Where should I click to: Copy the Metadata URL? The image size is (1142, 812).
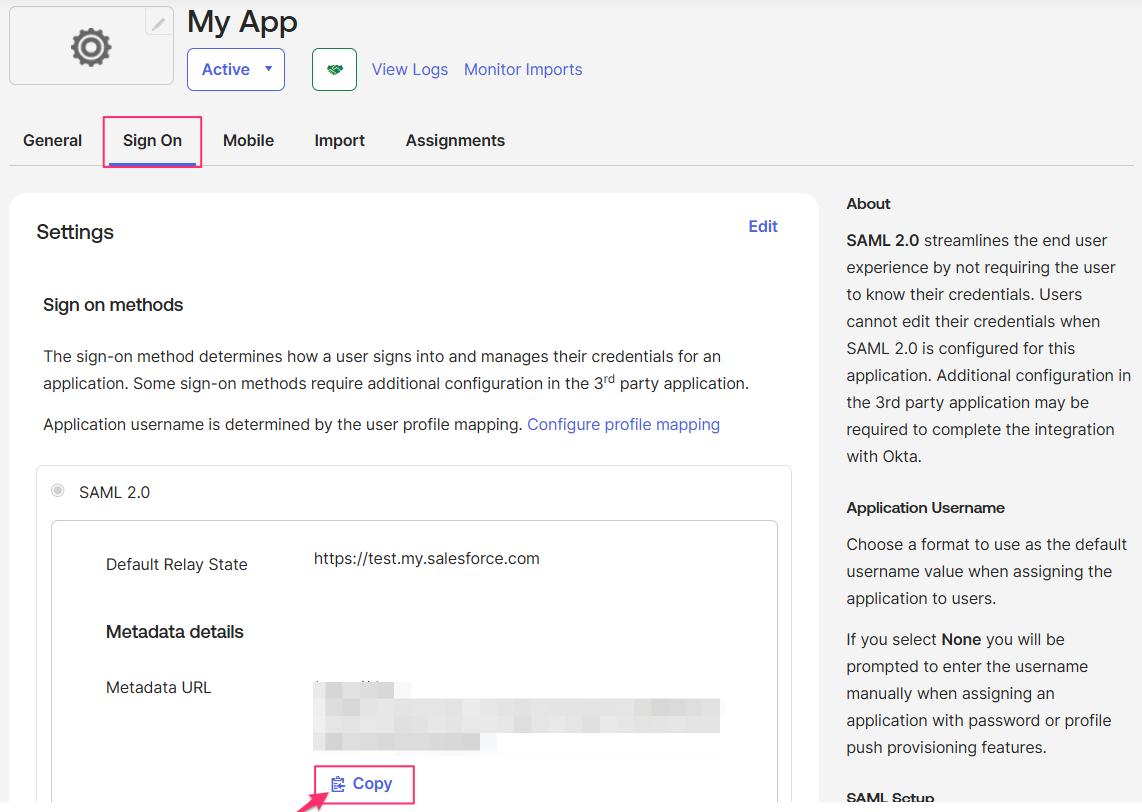click(x=363, y=784)
